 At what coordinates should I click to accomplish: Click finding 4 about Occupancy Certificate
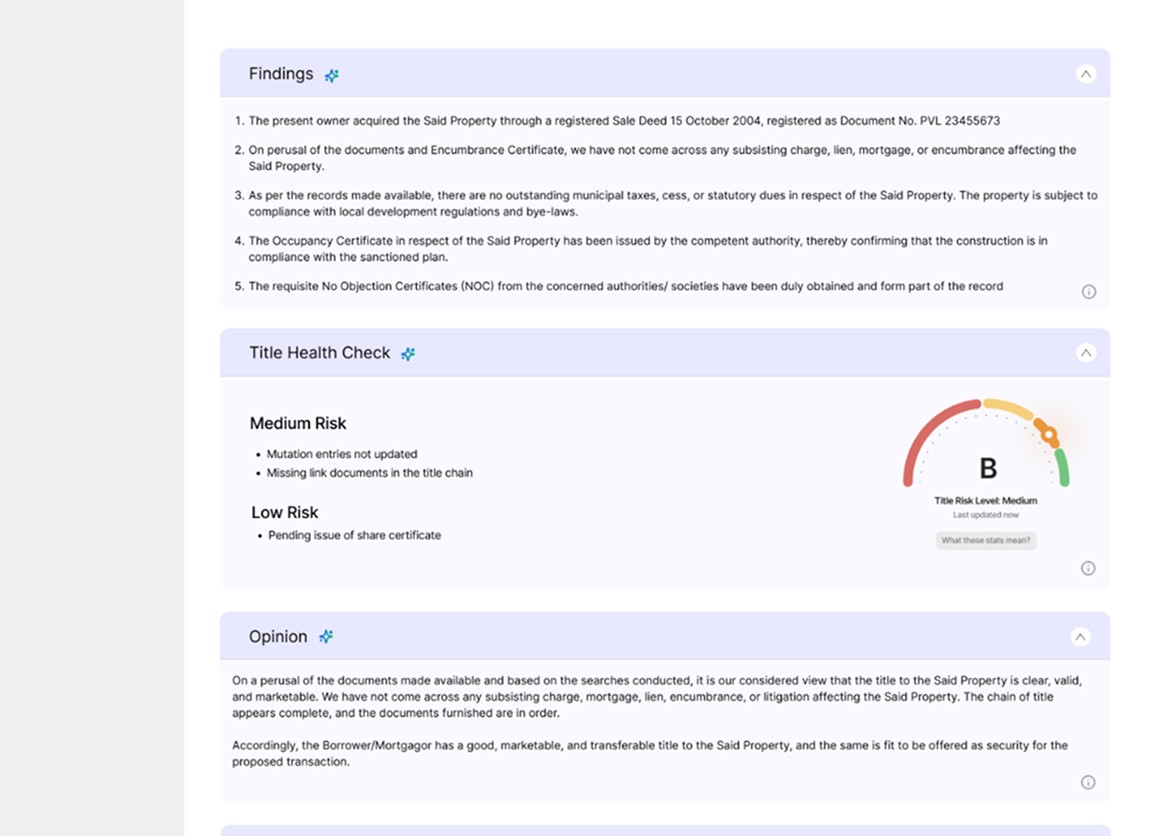pyautogui.click(x=648, y=249)
